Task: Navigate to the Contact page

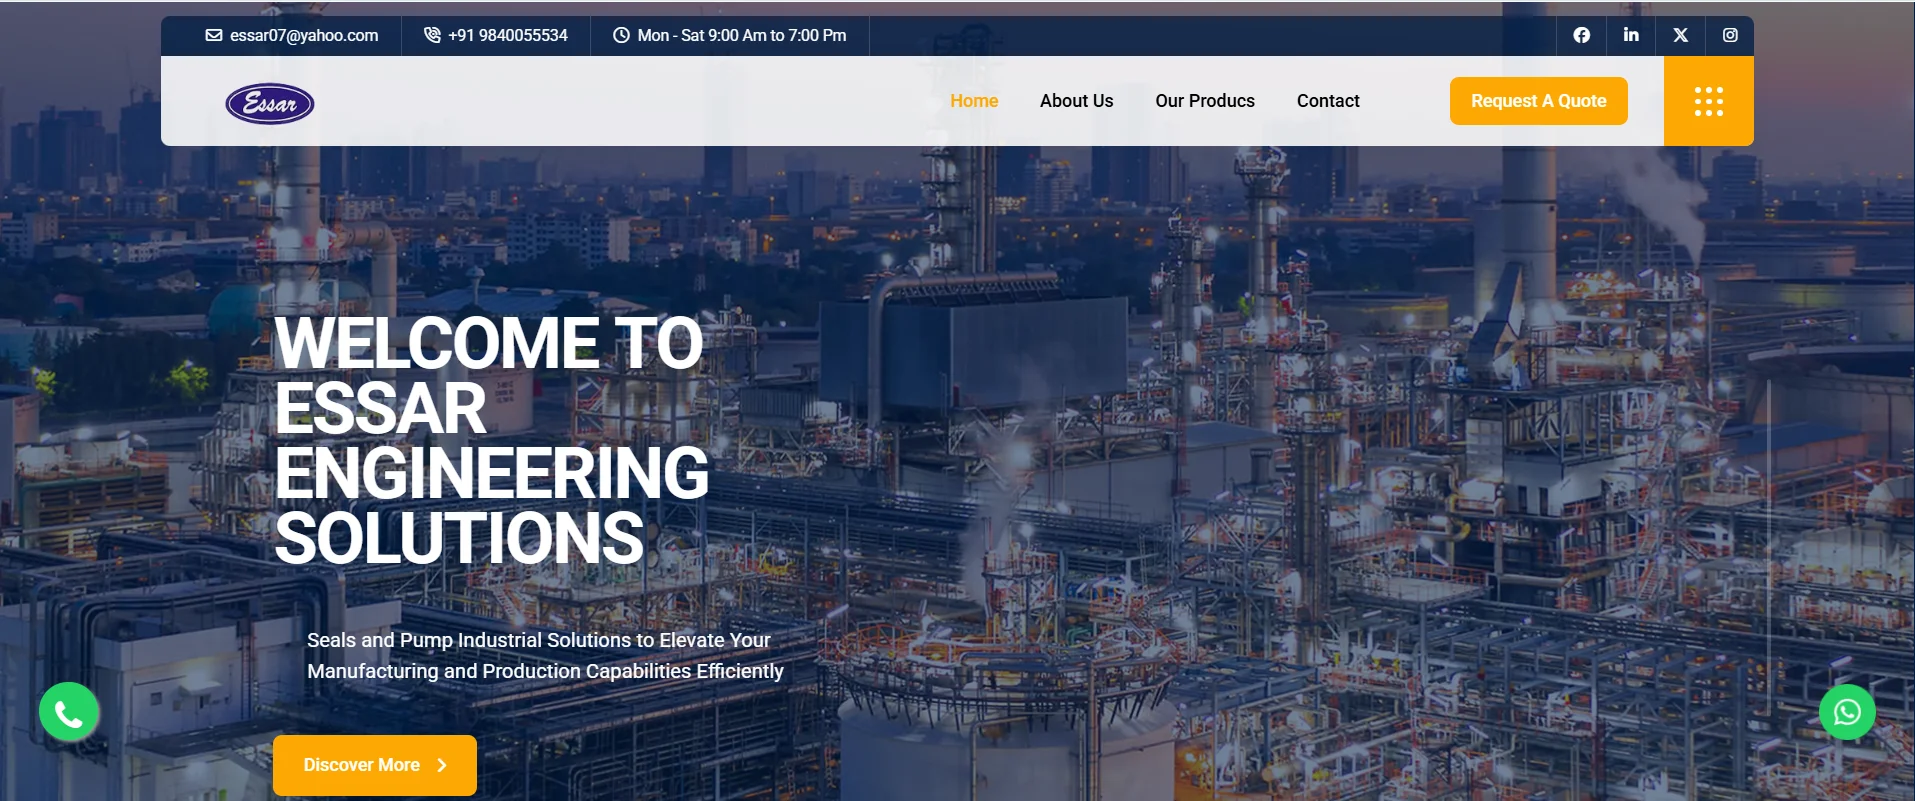Action: tap(1328, 101)
